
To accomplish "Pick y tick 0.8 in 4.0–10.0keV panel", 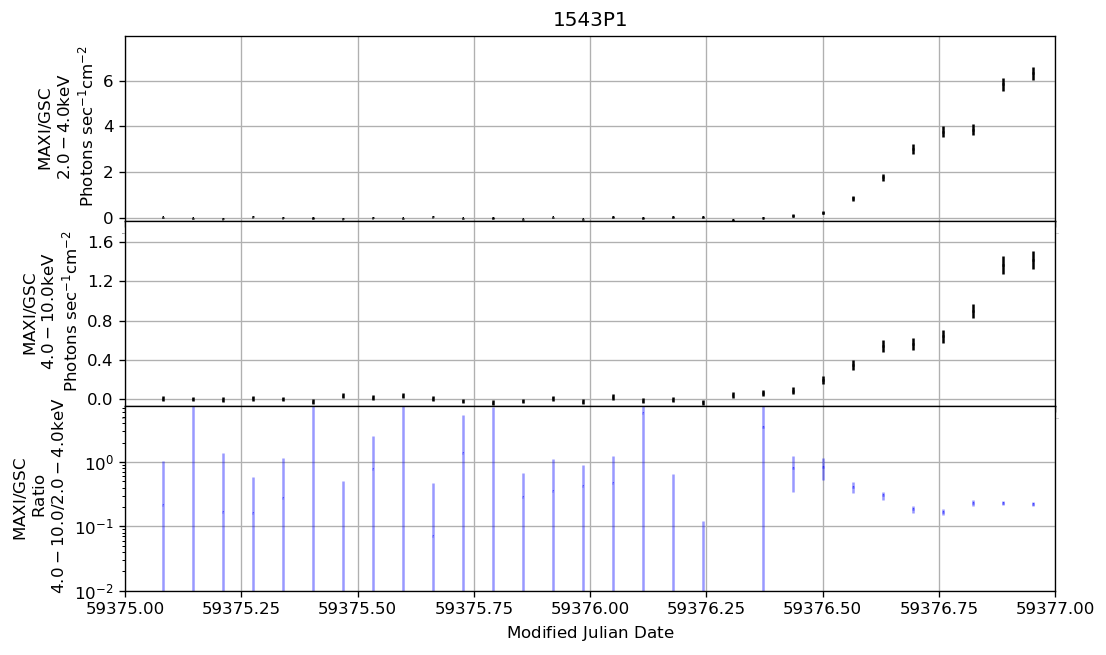I will [99, 321].
